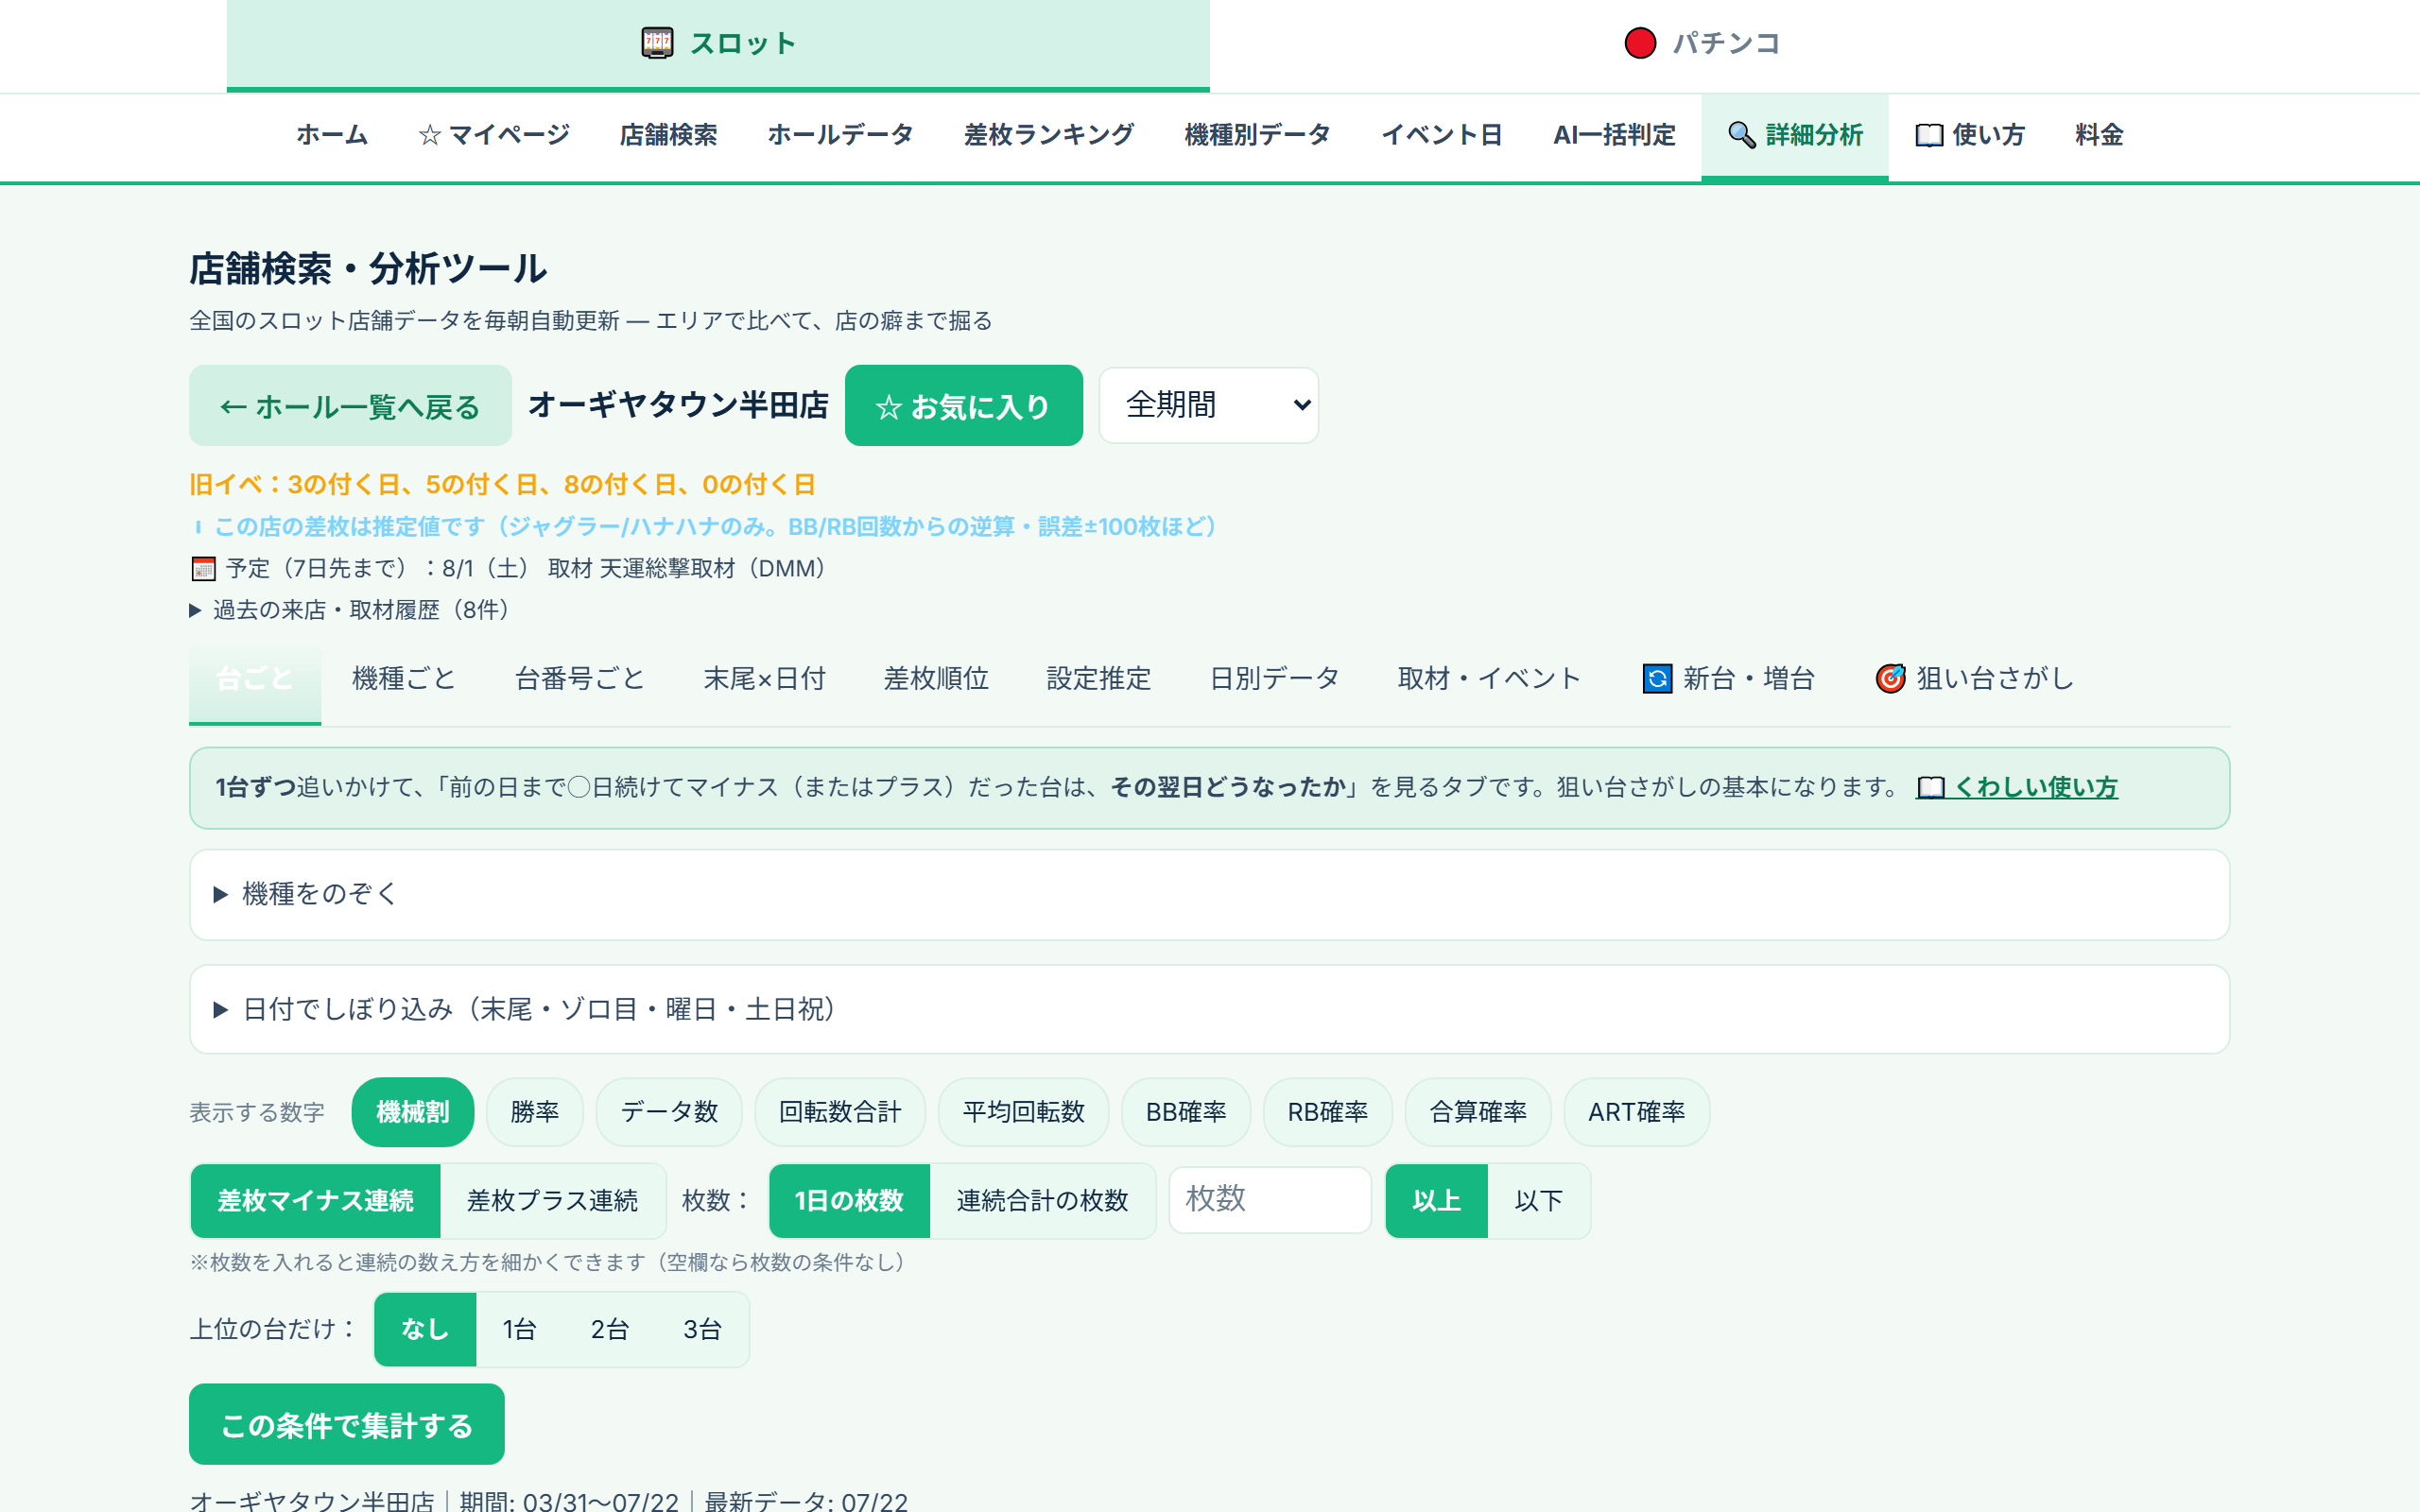Switch to the スロット top tab

click(718, 45)
